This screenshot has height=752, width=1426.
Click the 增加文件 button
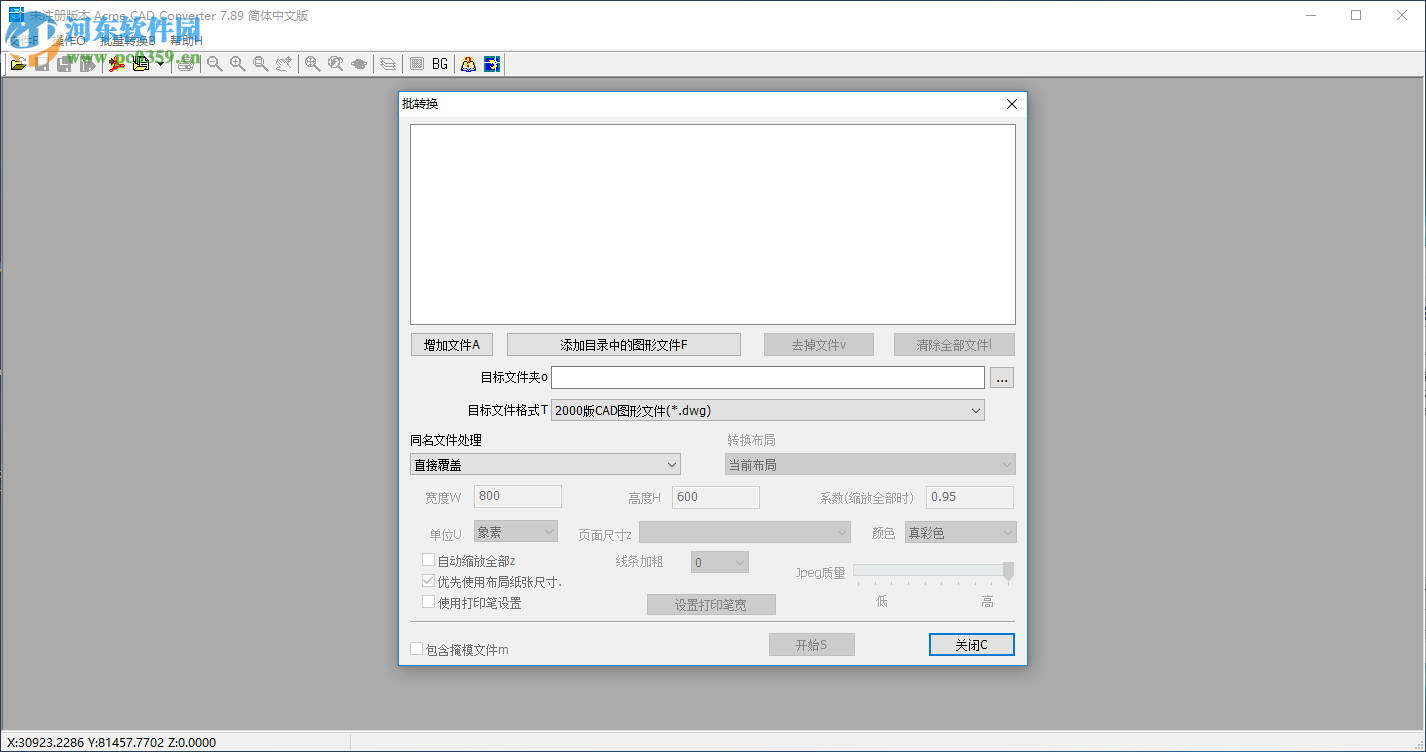coord(451,344)
